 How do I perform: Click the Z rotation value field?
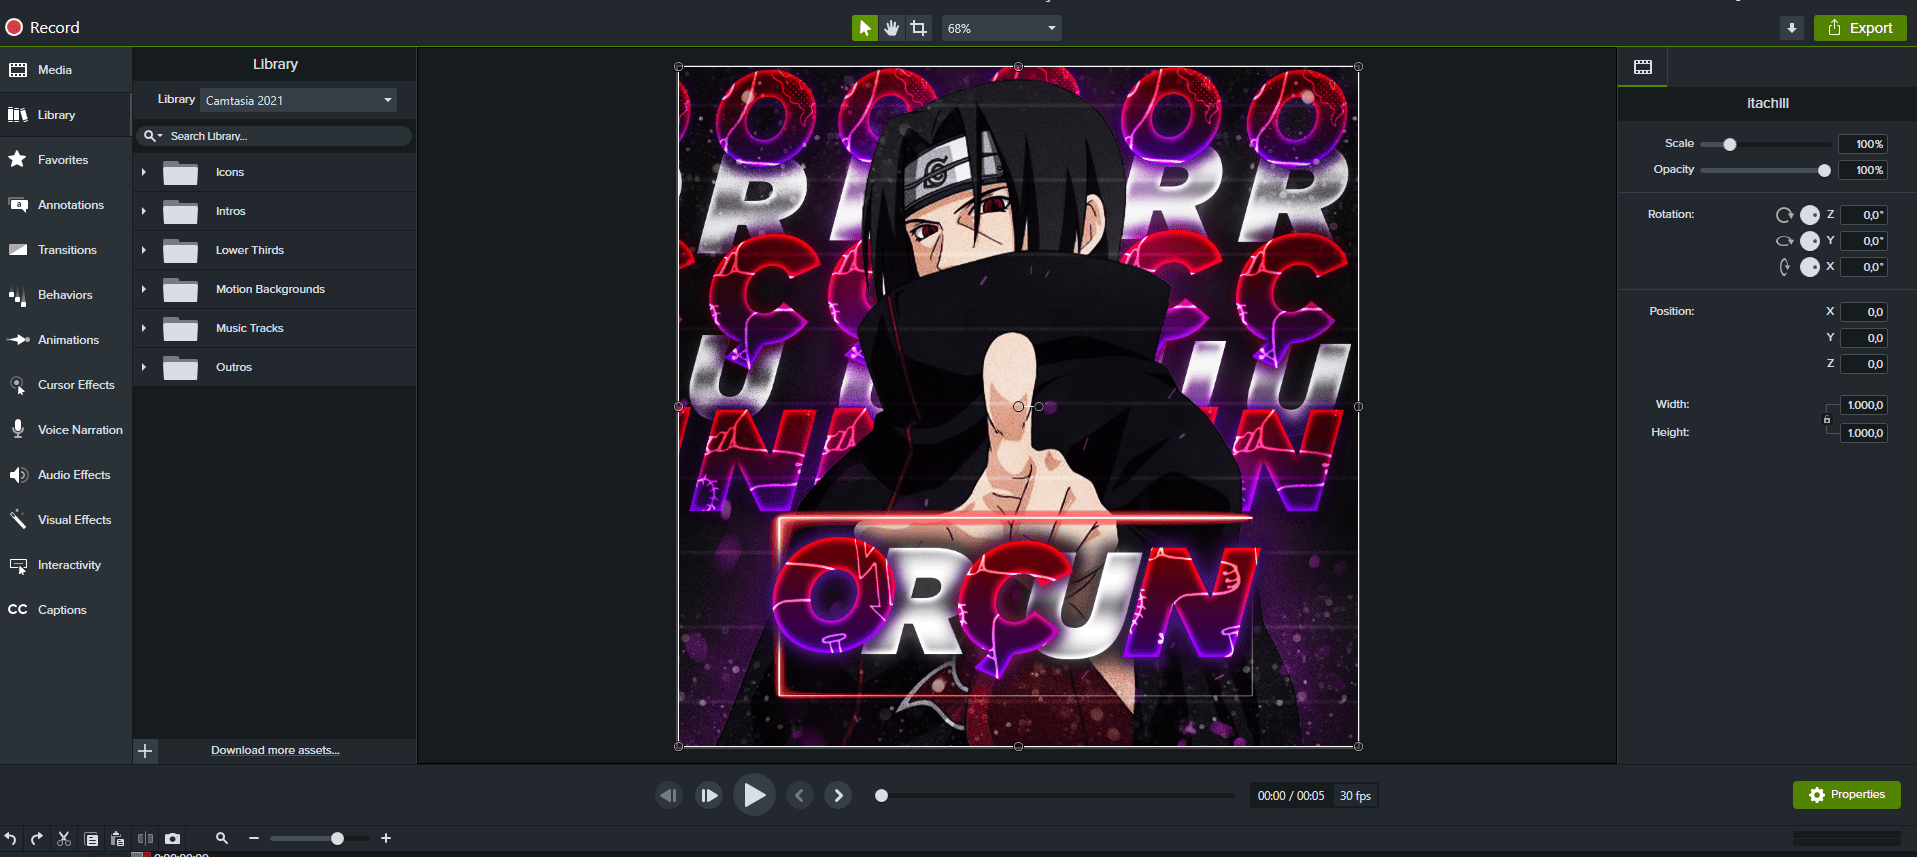coord(1863,215)
